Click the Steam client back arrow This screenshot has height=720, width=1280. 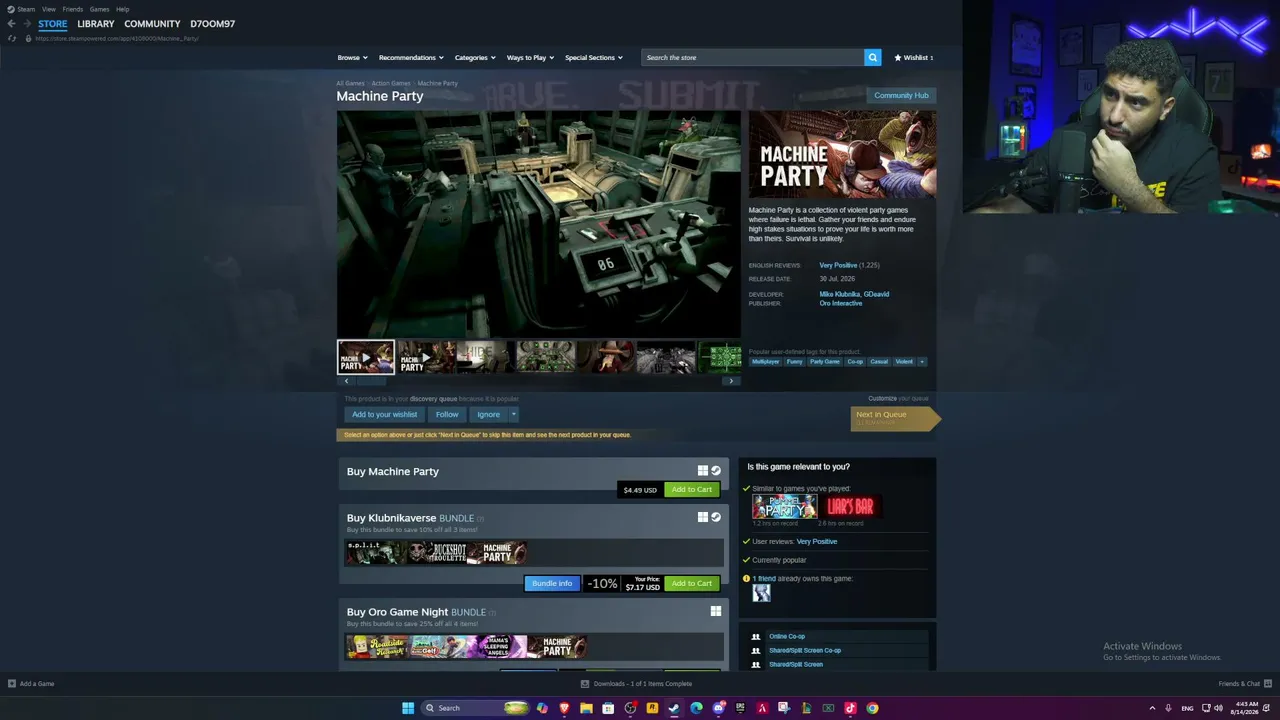click(x=11, y=24)
